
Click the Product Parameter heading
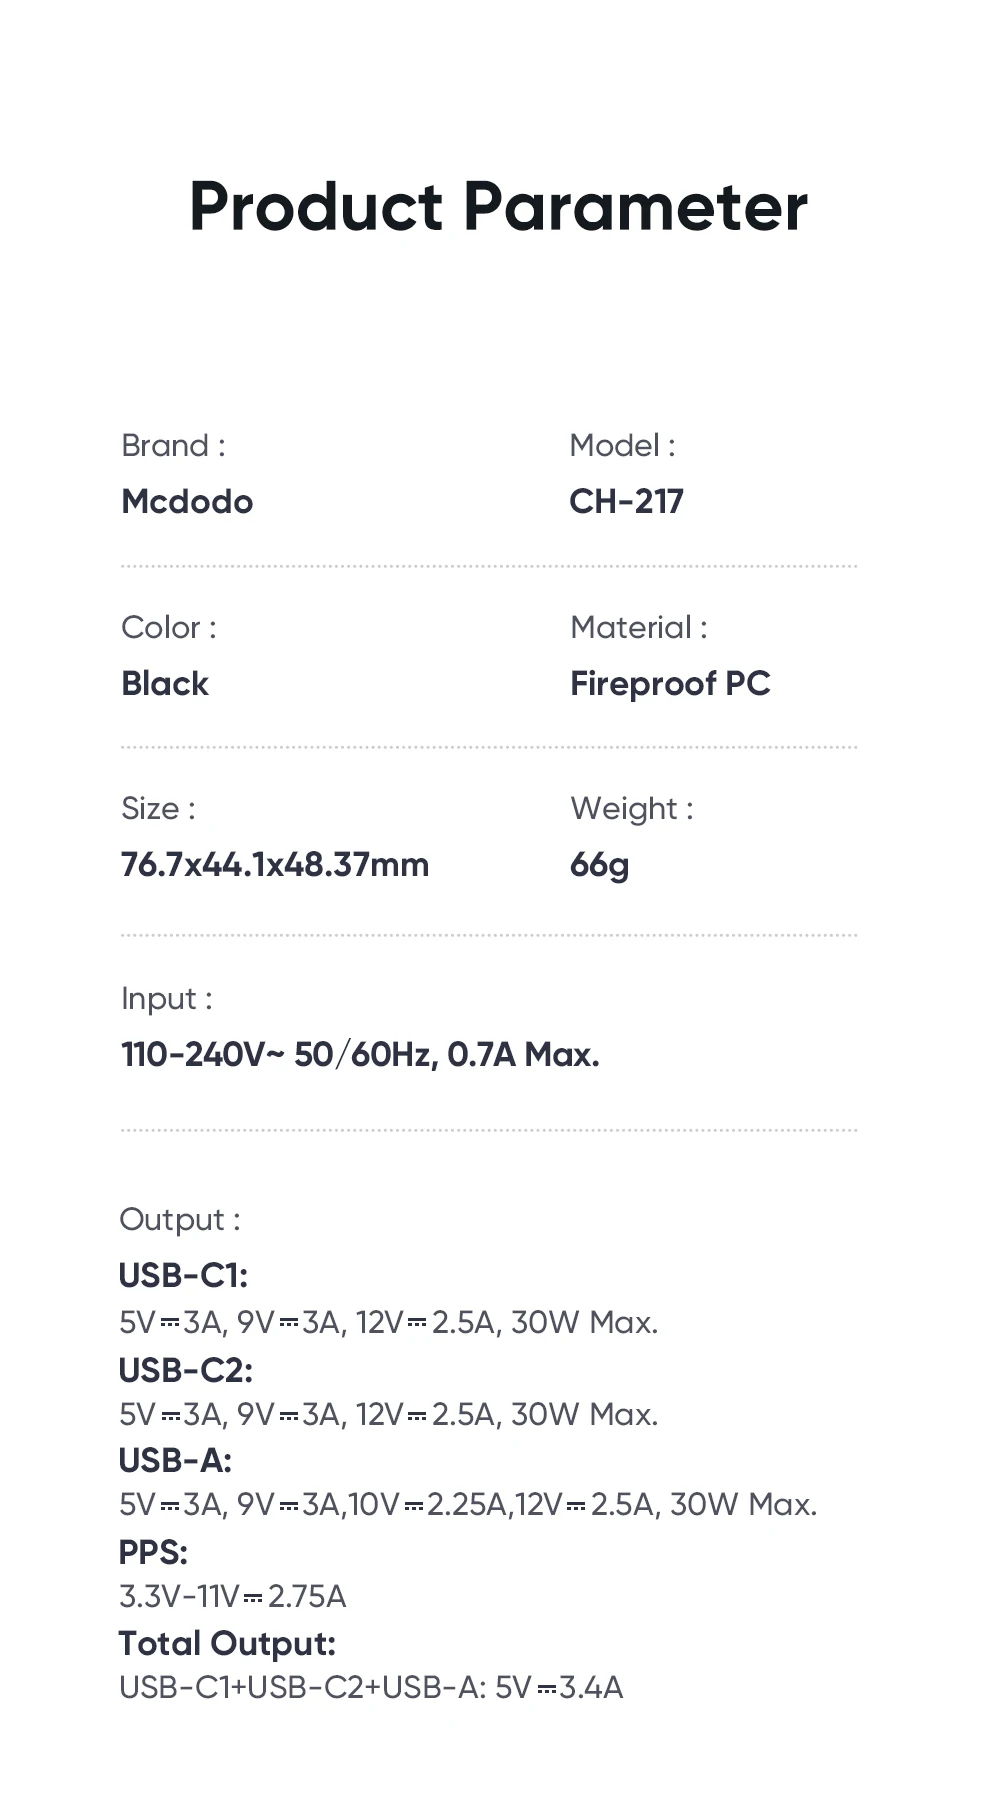pos(498,207)
